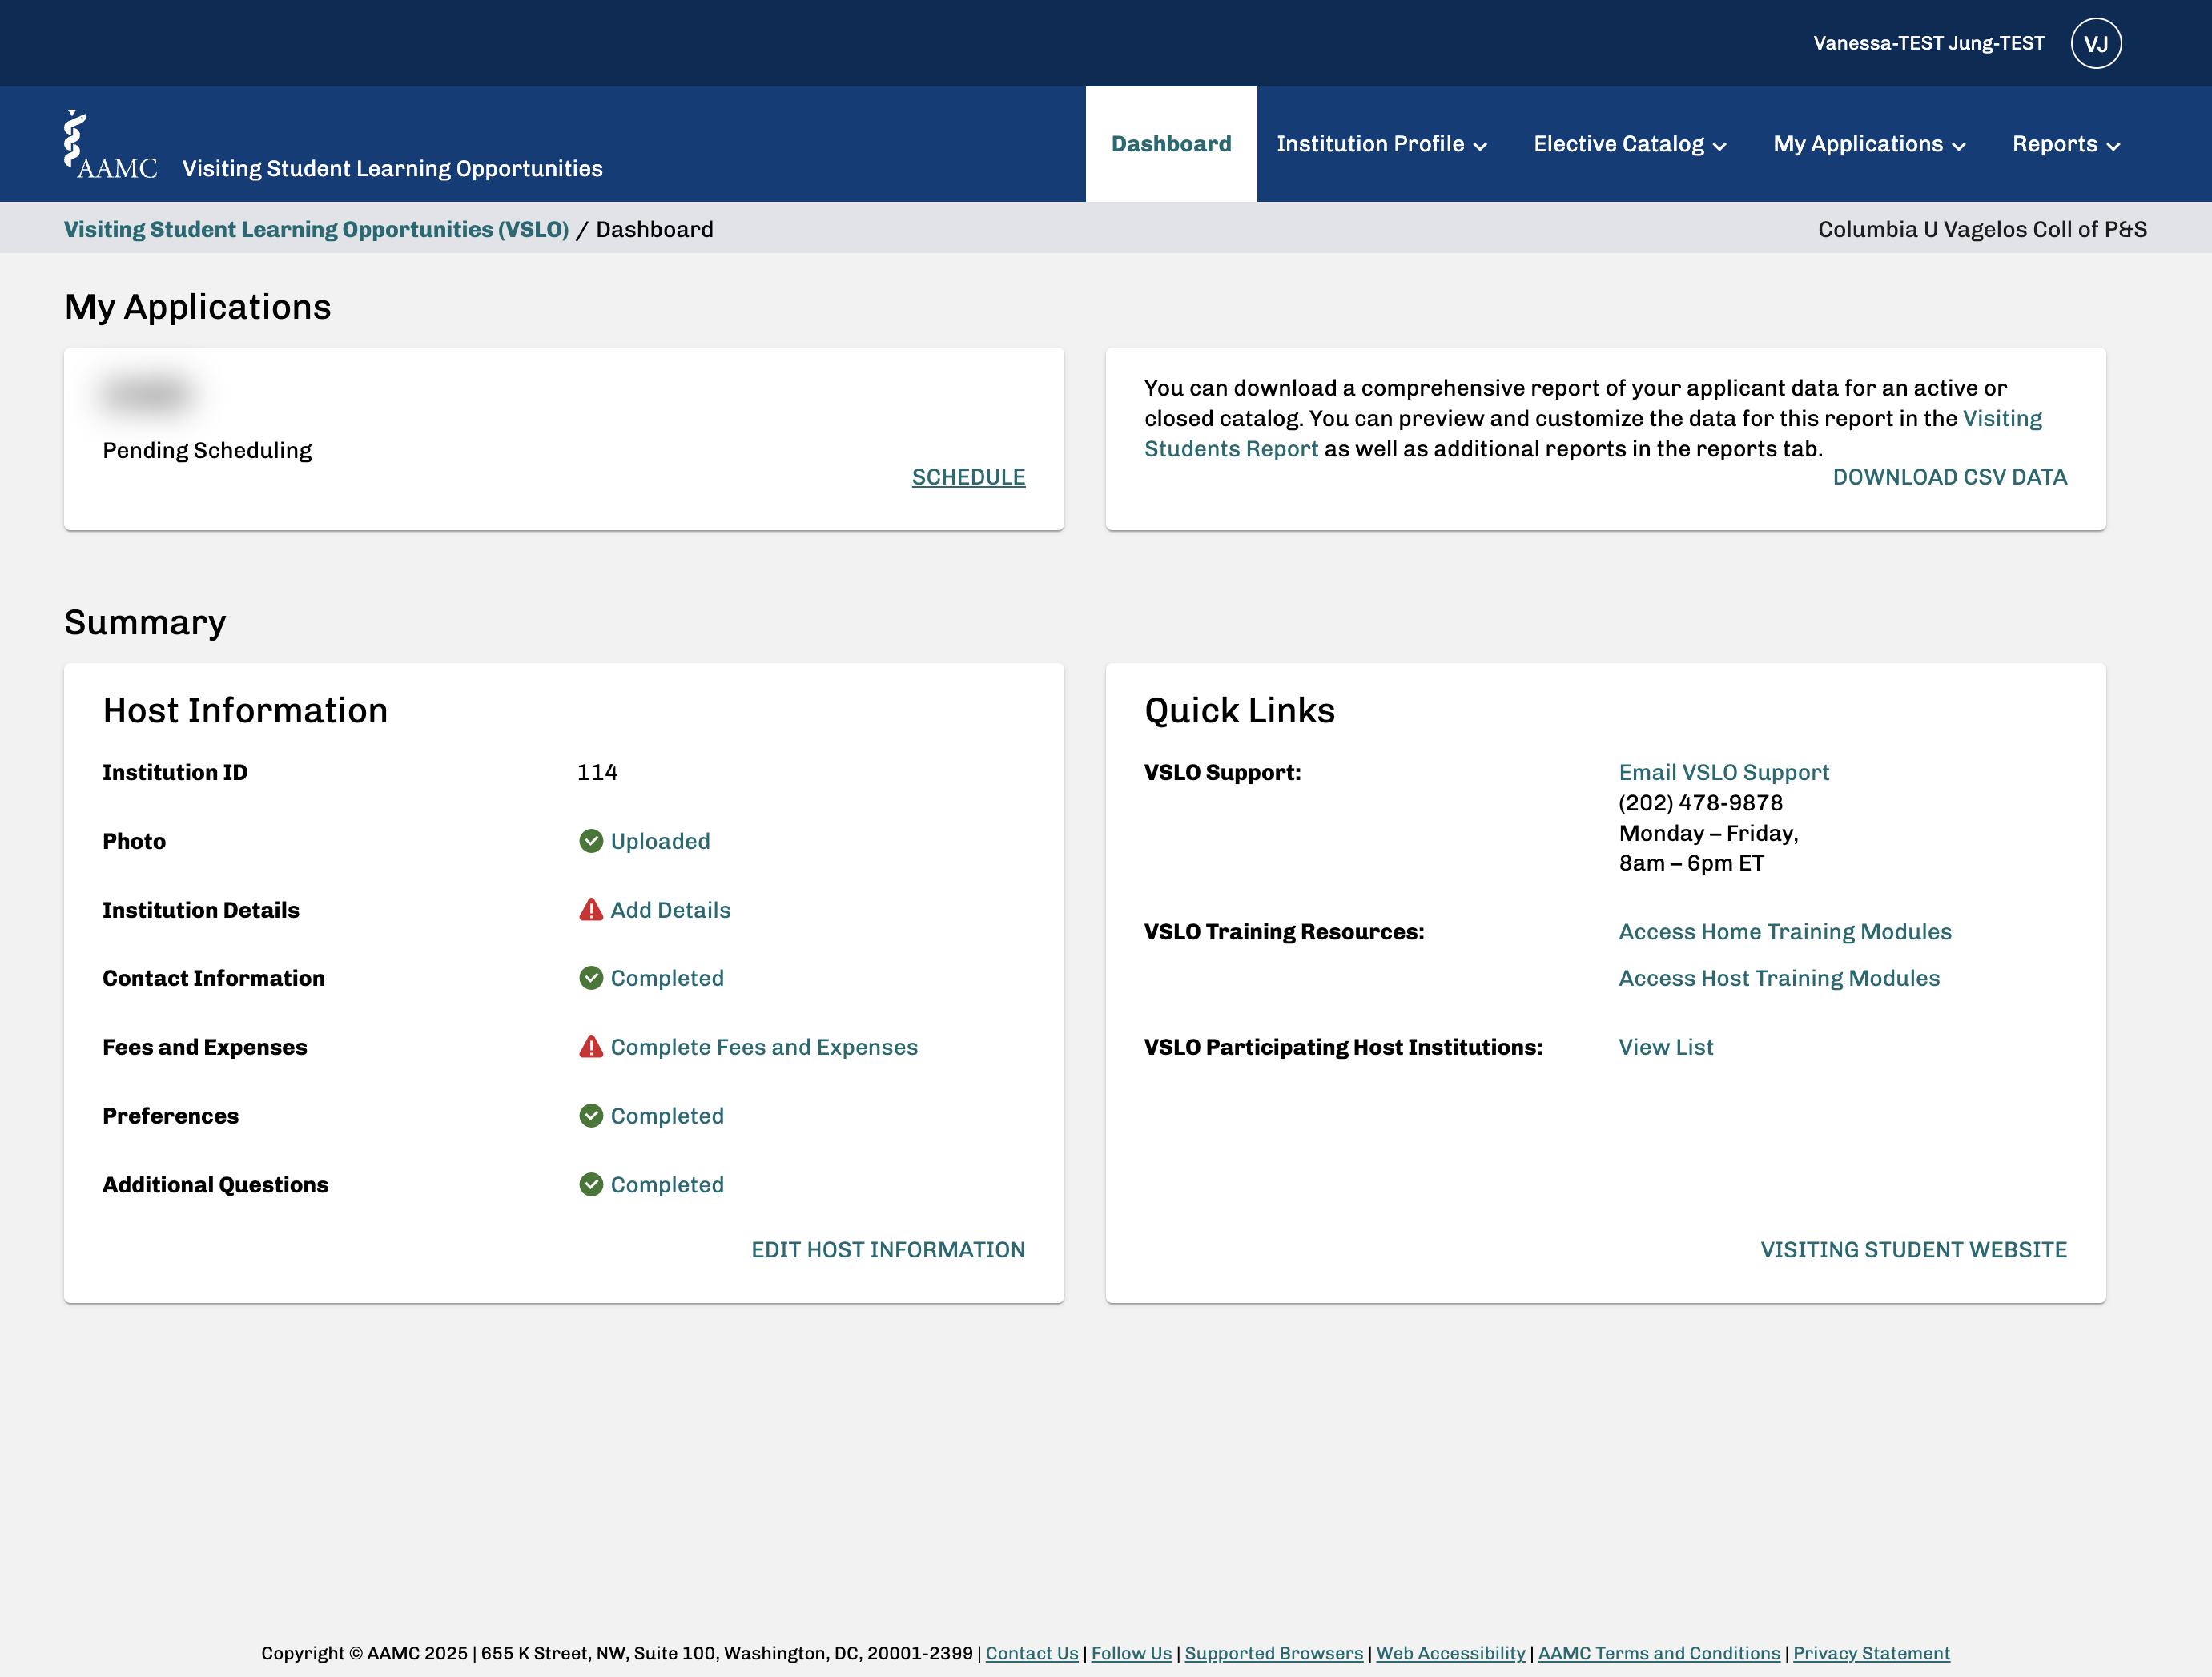Image resolution: width=2212 pixels, height=1677 pixels.
Task: Click Contact Us footer link
Action: pyautogui.click(x=1032, y=1653)
